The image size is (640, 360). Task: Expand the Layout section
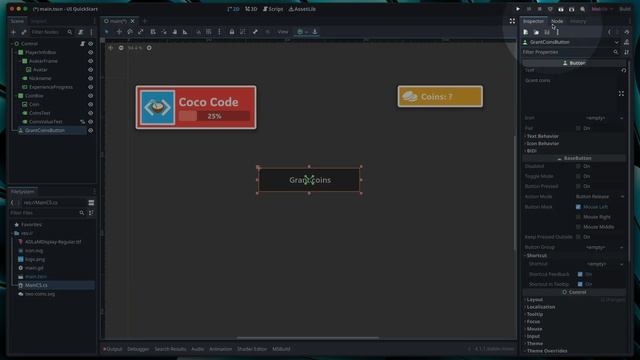534,300
